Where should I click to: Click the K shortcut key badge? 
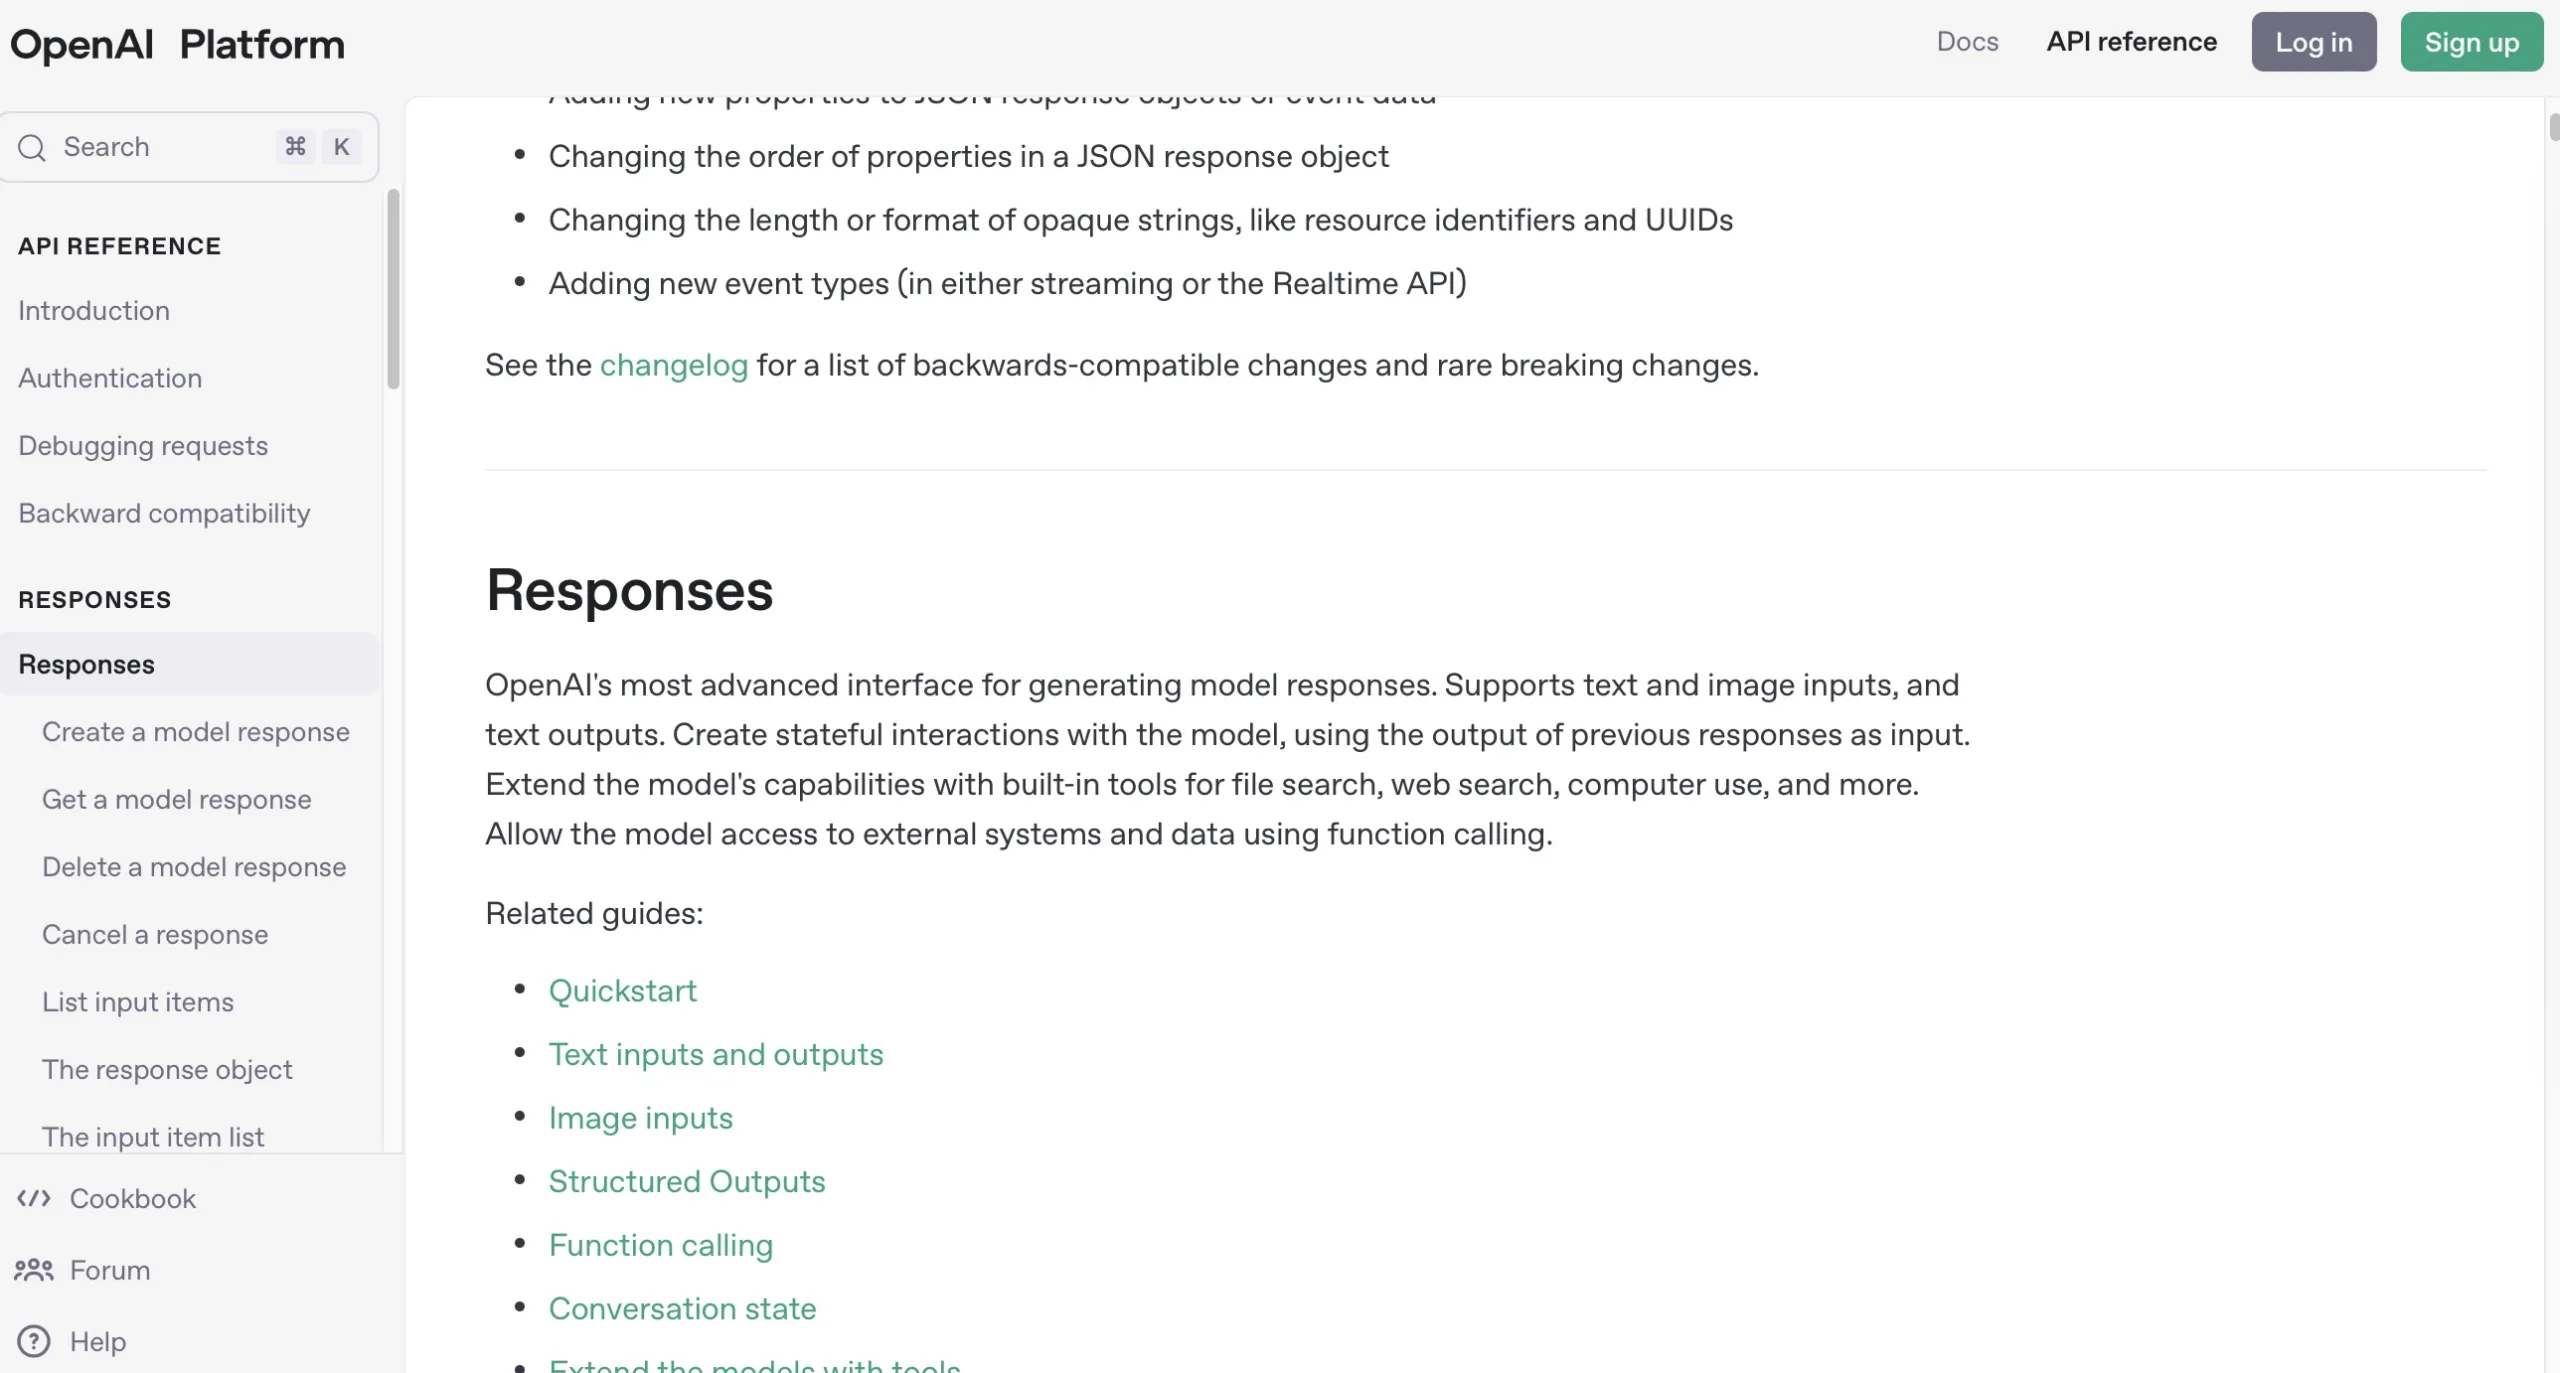coord(342,147)
